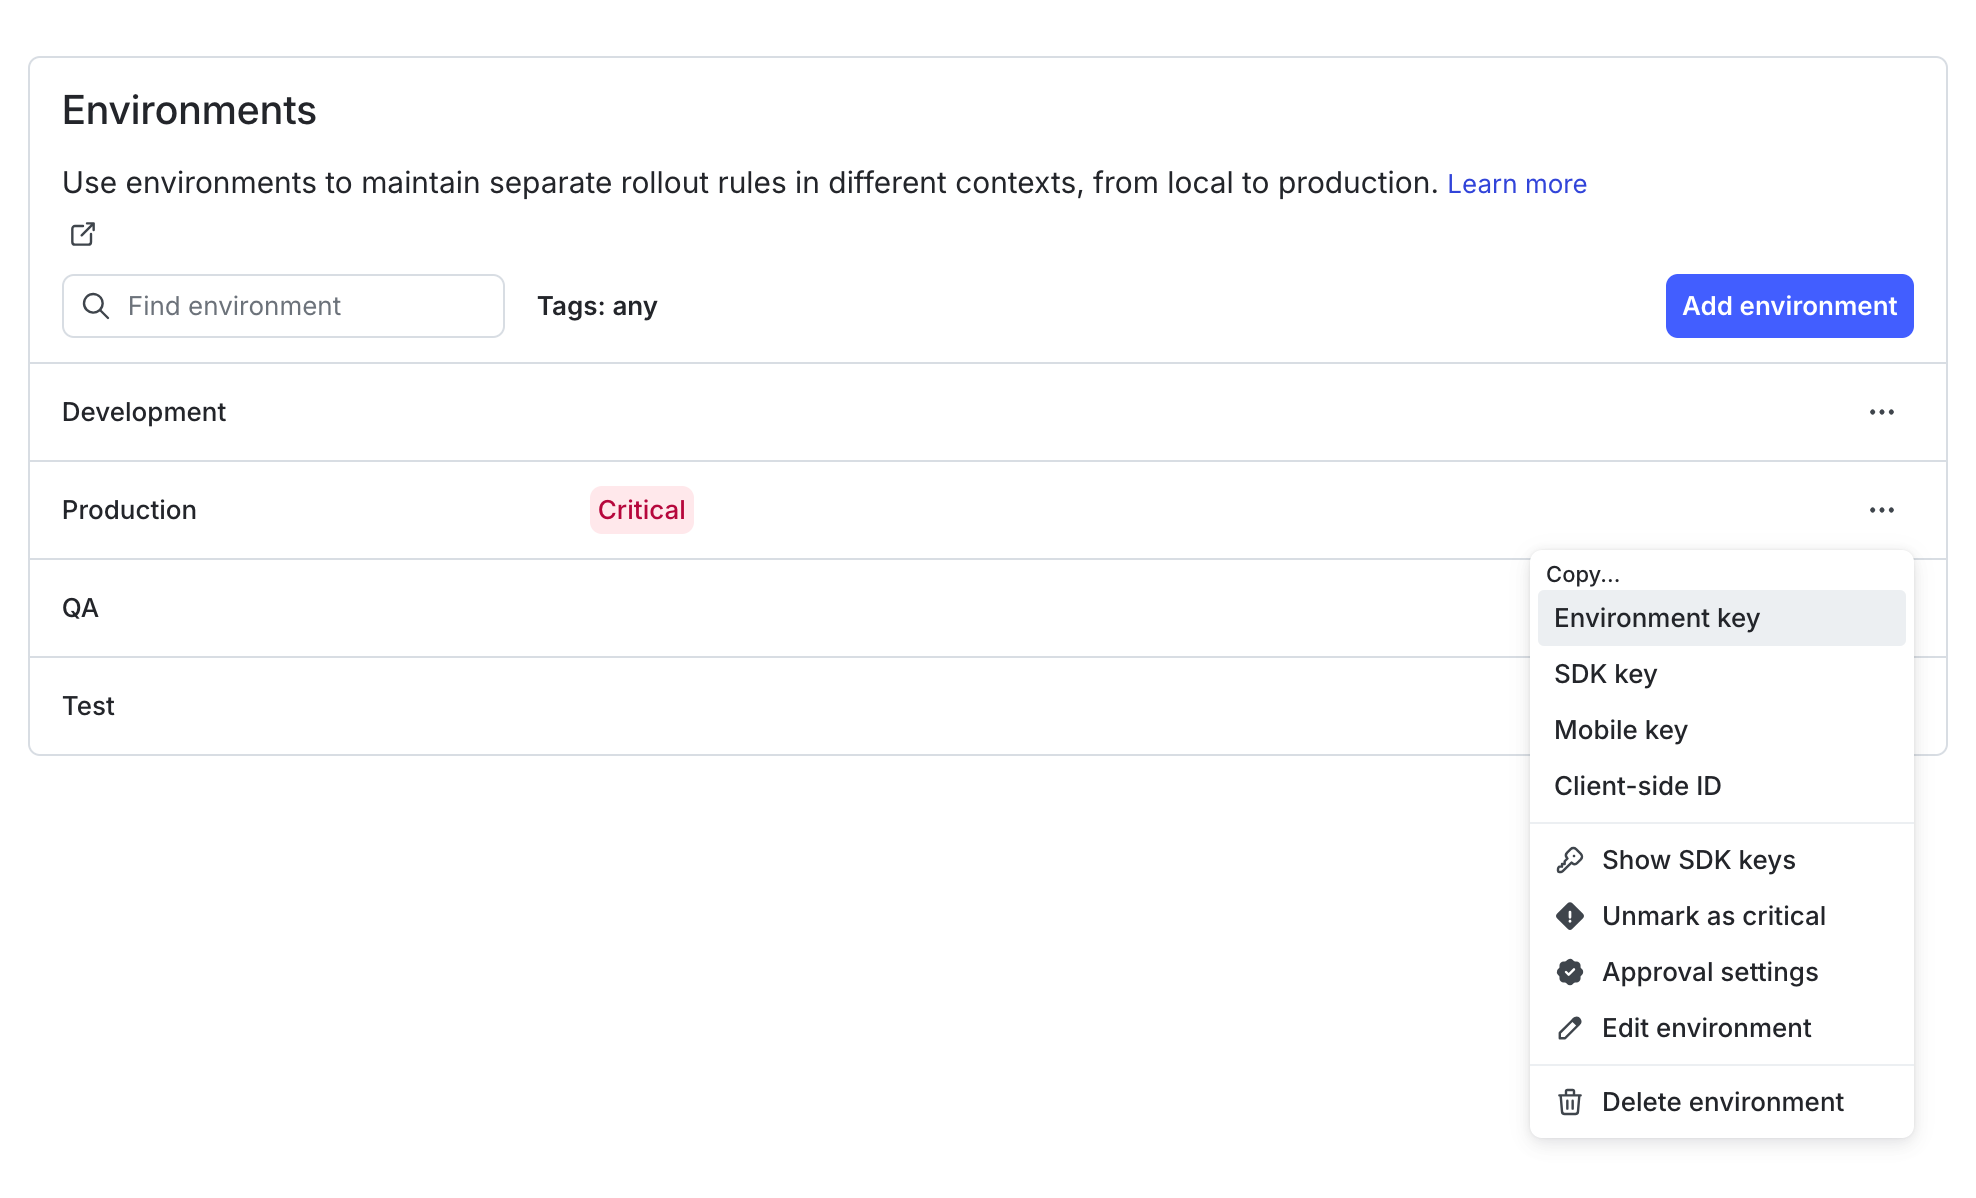
Task: Click the Delete environment trash icon
Action: pyautogui.click(x=1569, y=1101)
